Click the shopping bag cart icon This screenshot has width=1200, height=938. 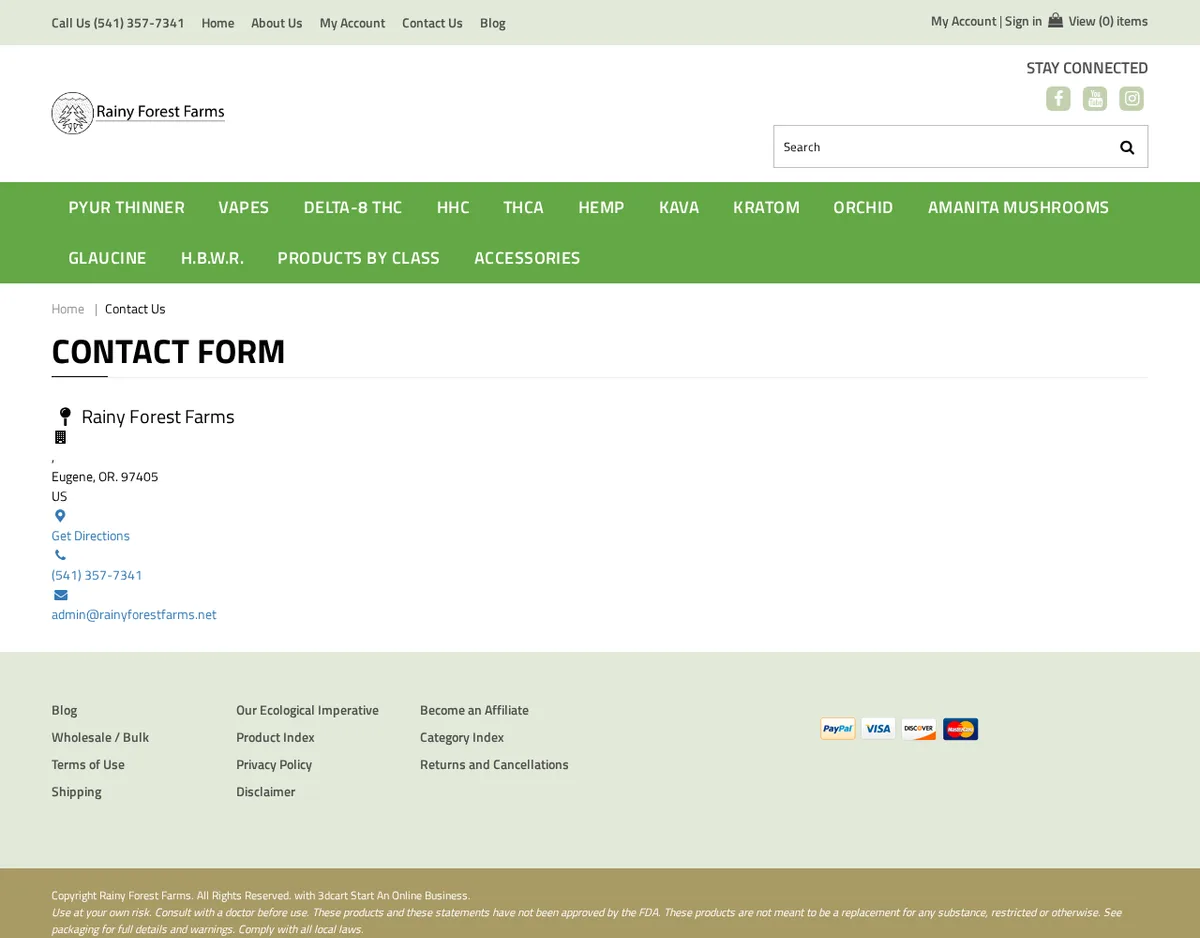(1055, 20)
